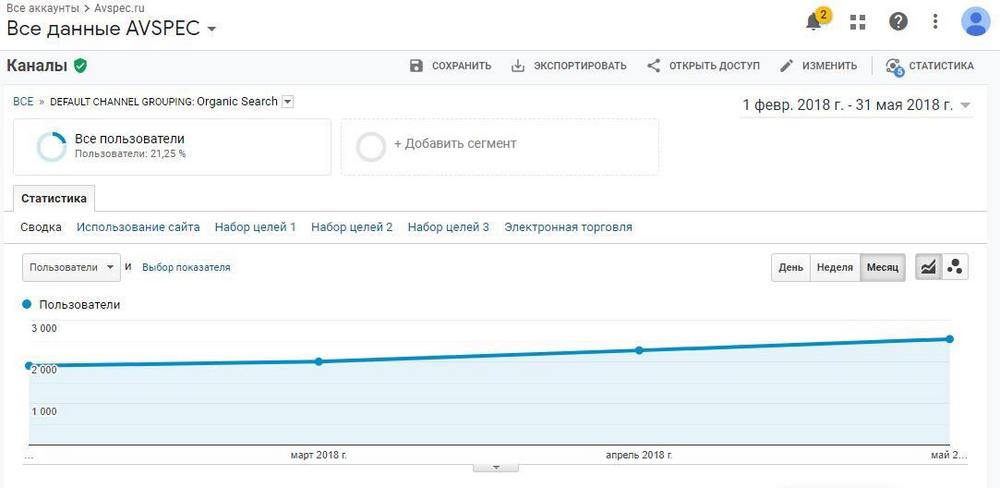Click the апрель 2018 г. axis label
The width and height of the screenshot is (1000, 488).
[x=639, y=455]
